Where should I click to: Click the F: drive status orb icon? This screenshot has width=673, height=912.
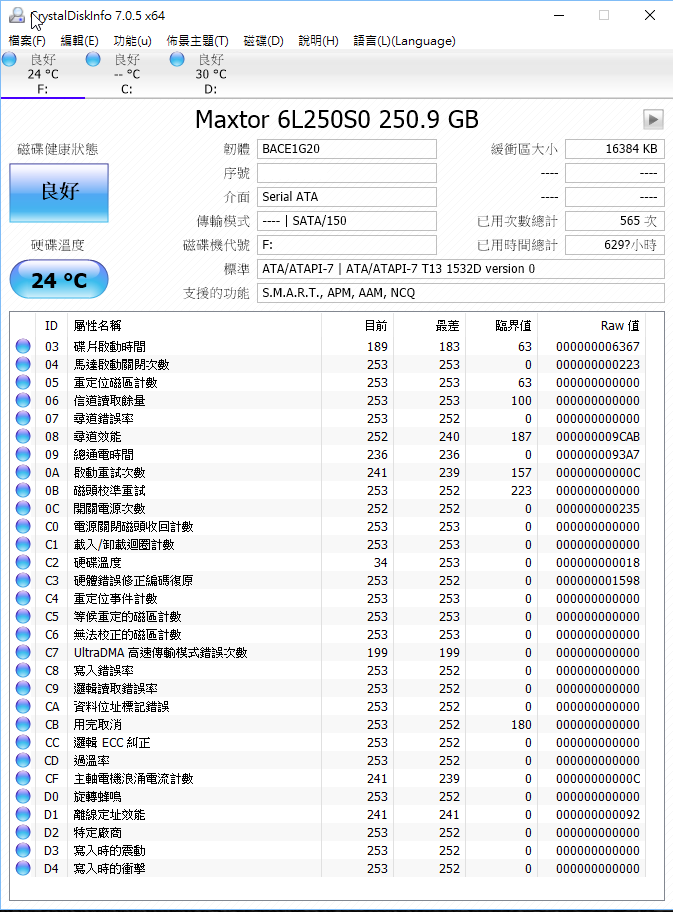9,60
